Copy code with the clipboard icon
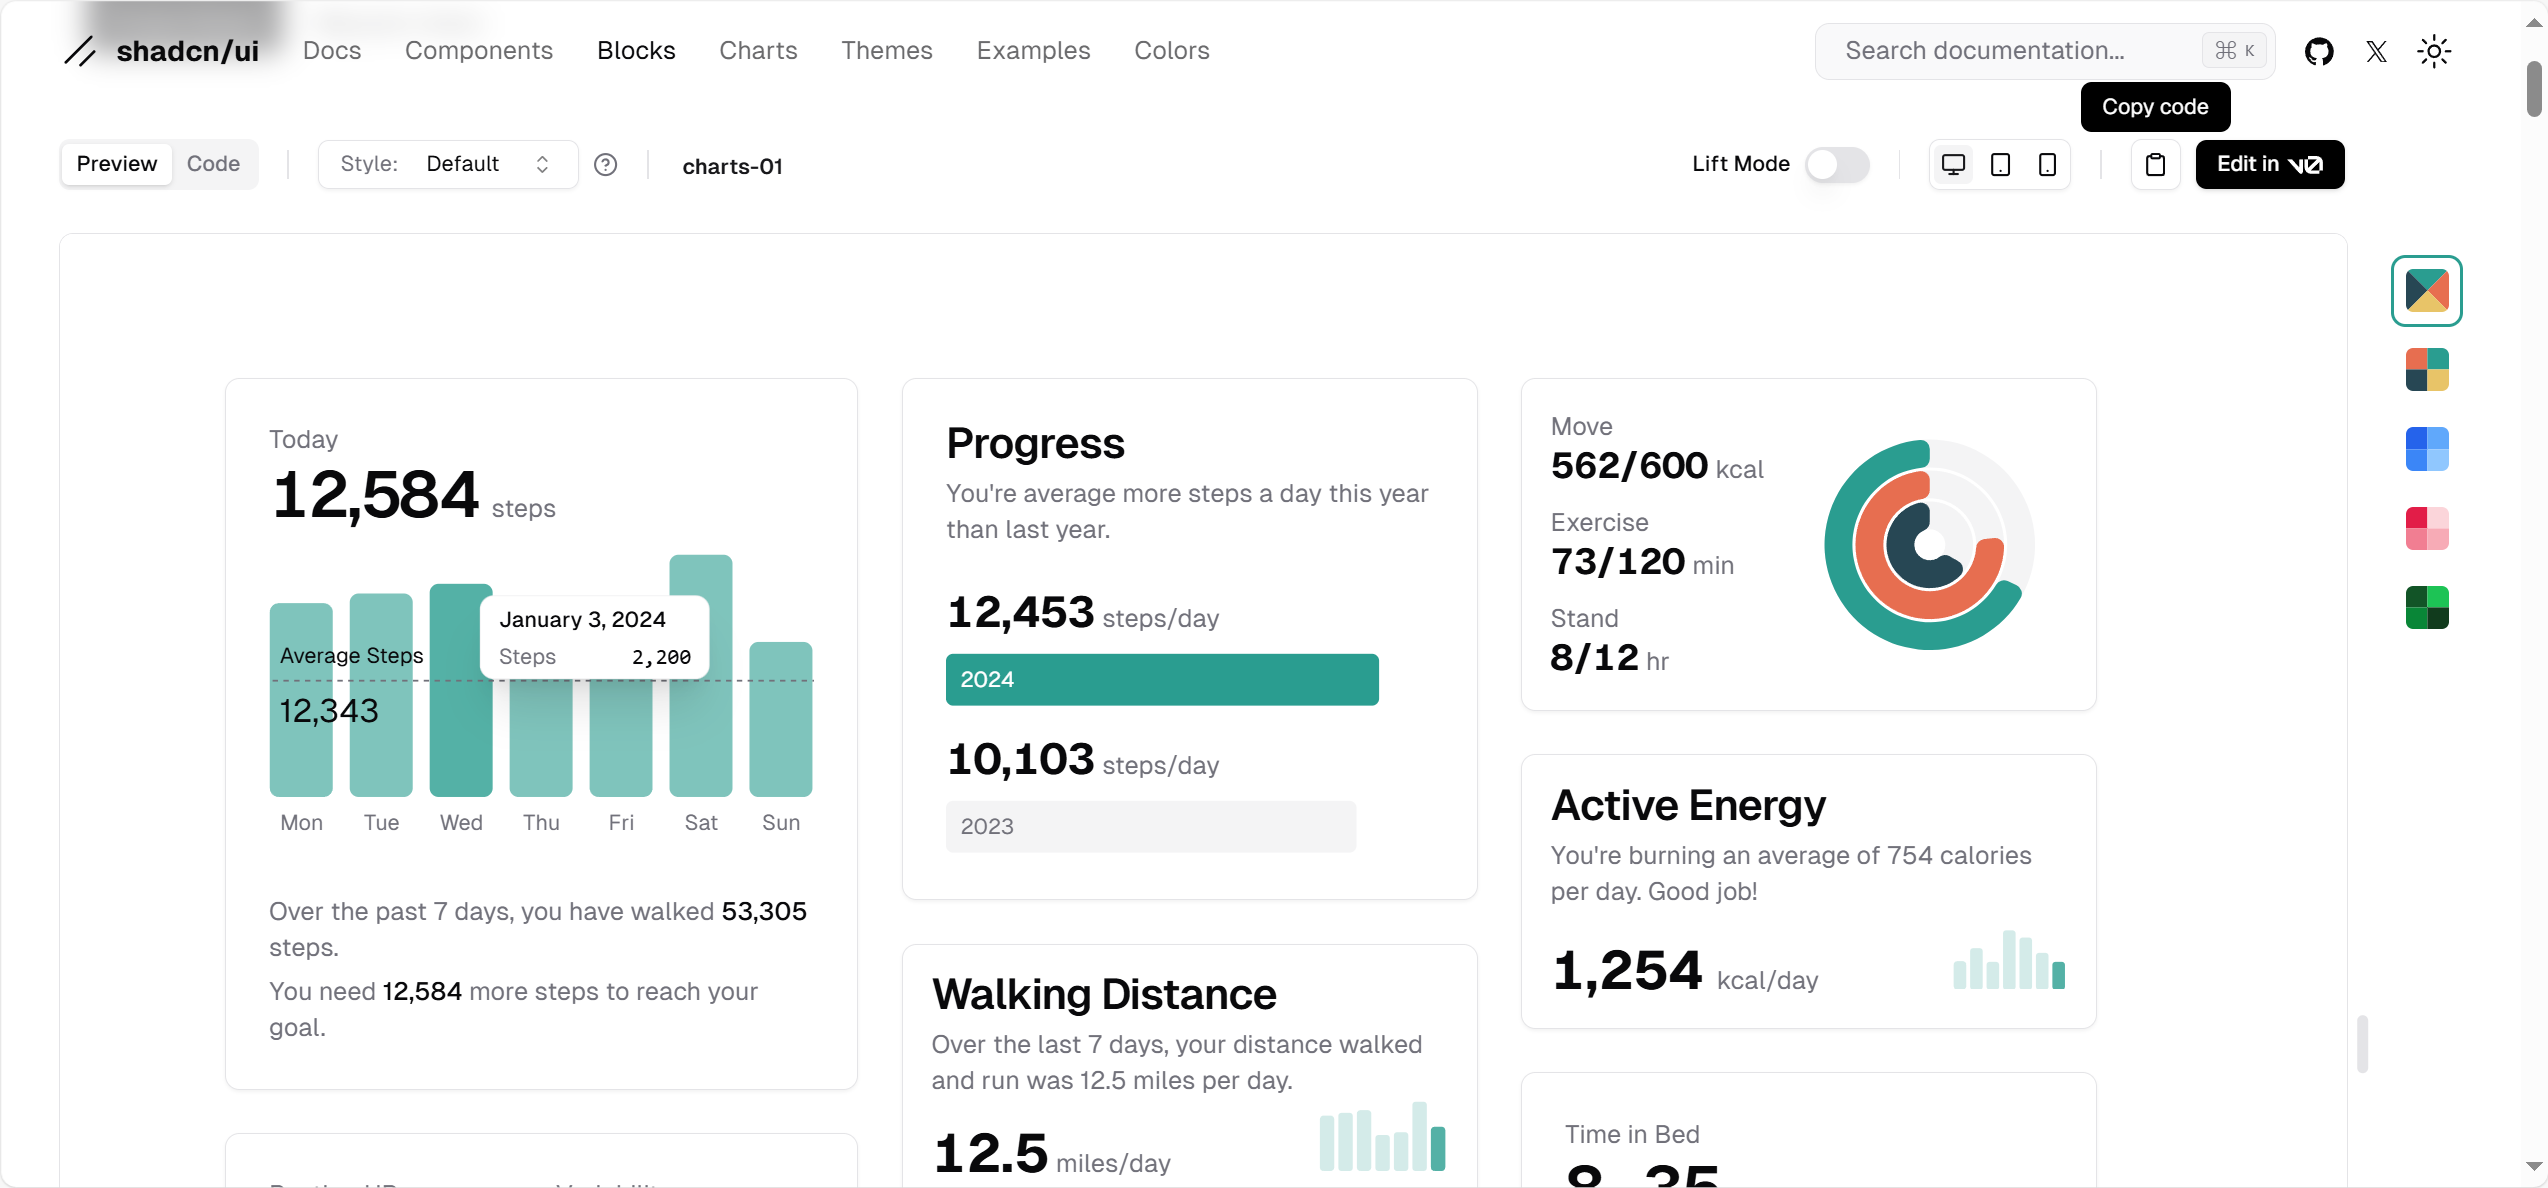This screenshot has height=1188, width=2548. pos(2155,164)
